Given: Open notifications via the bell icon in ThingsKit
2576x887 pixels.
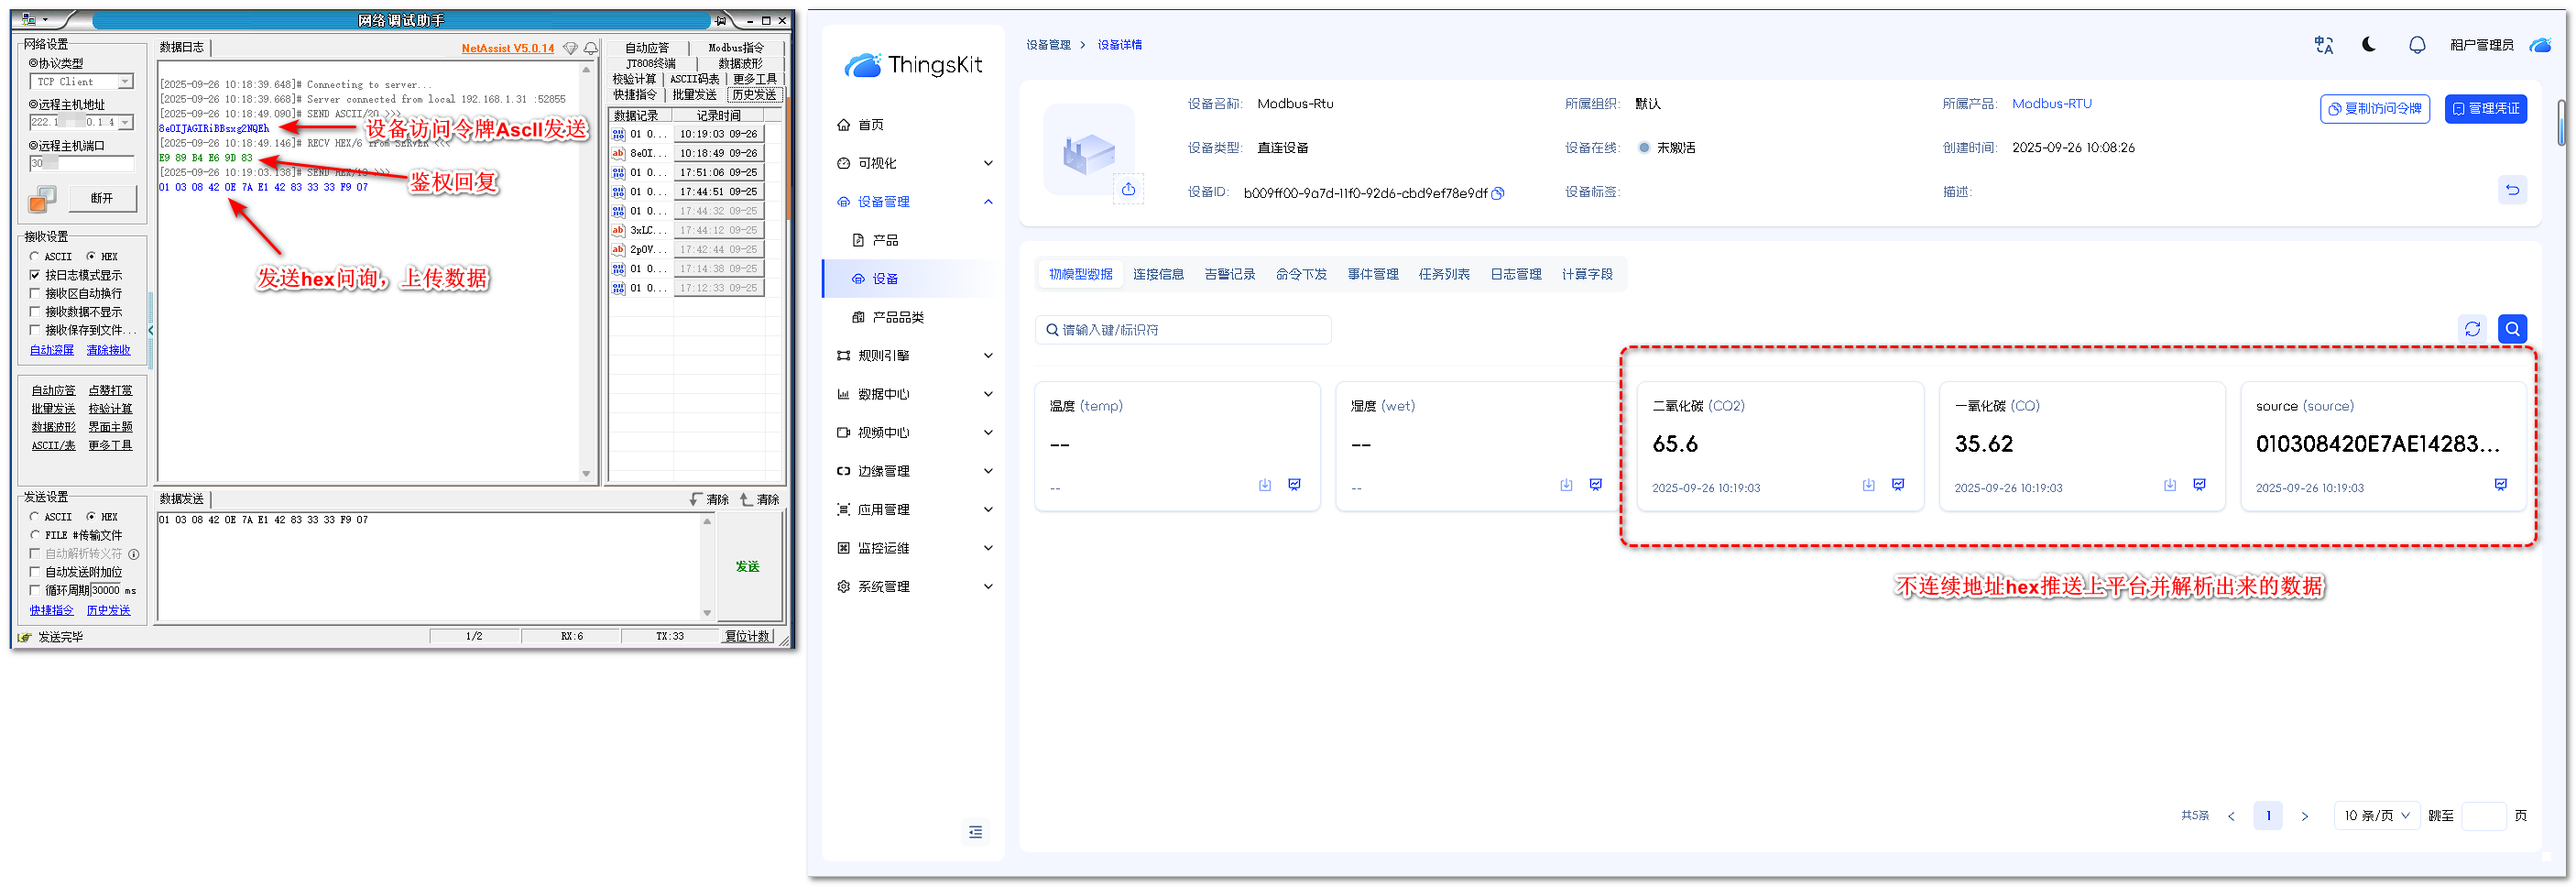Looking at the screenshot, I should click(x=2416, y=45).
